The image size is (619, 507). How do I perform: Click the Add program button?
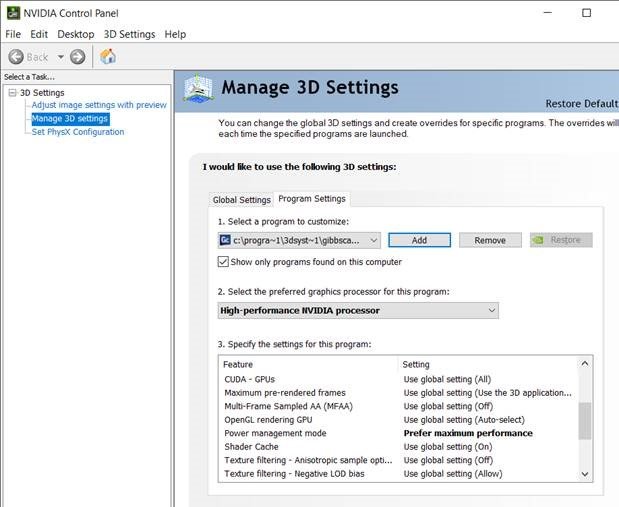pos(419,240)
